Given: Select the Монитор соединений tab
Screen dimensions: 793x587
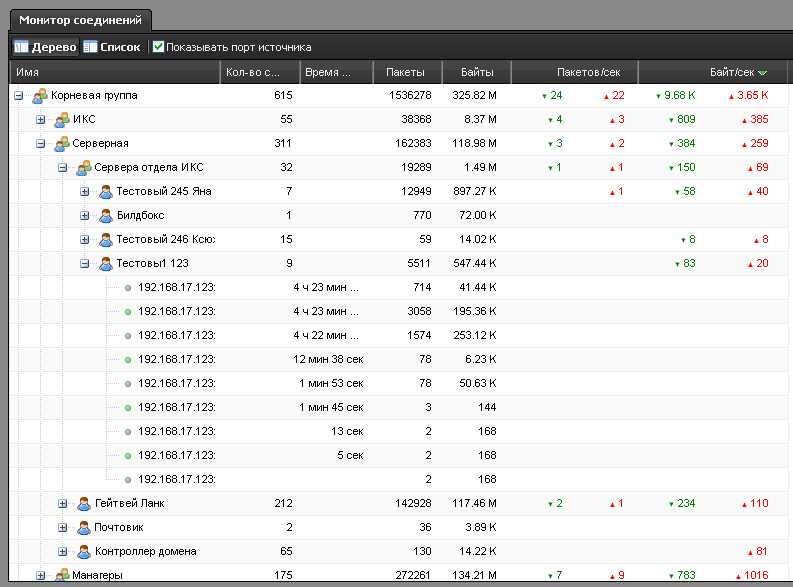Looking at the screenshot, I should 78,20.
